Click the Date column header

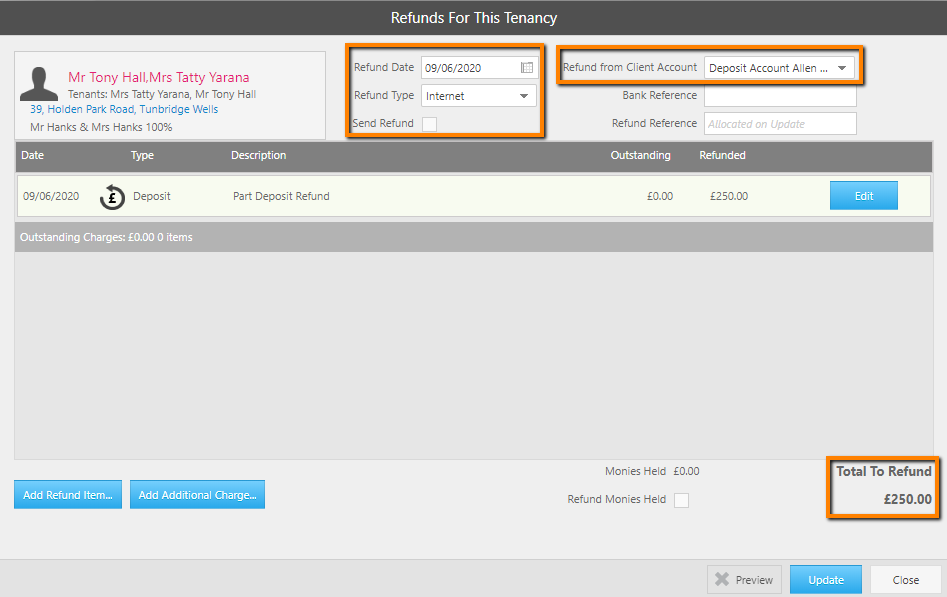point(33,155)
